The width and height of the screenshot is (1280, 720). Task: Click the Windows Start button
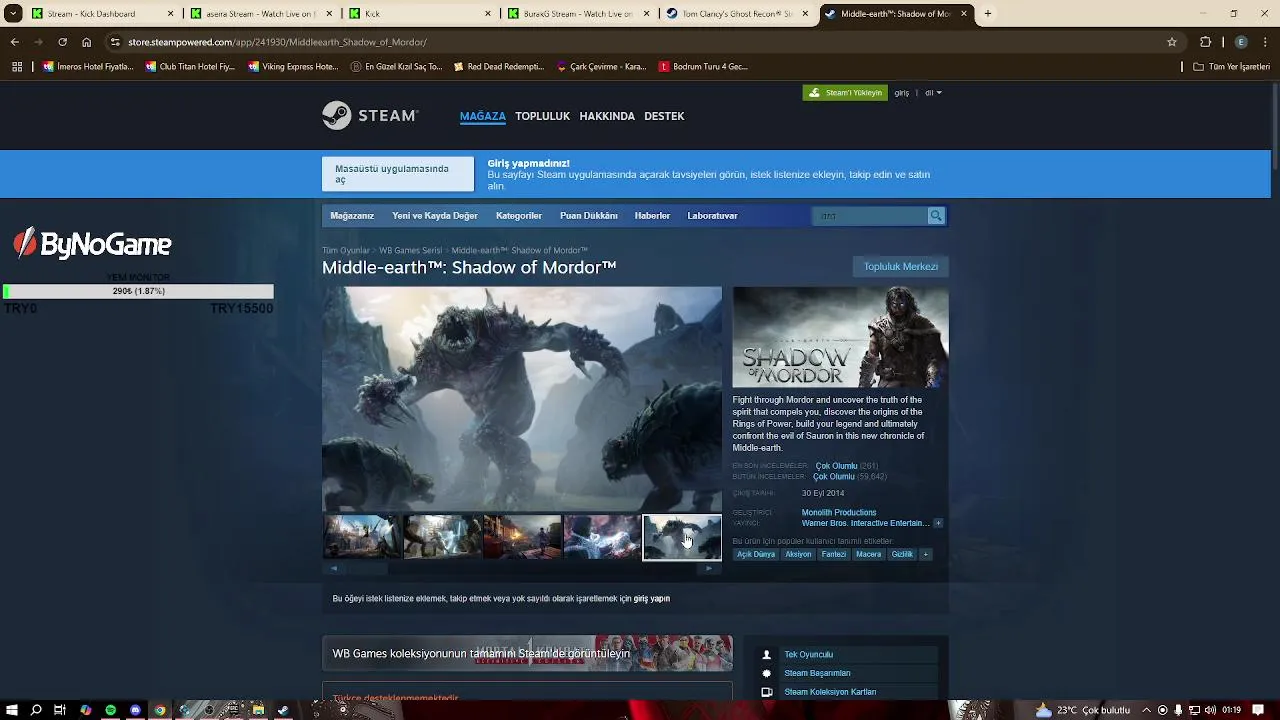point(12,710)
